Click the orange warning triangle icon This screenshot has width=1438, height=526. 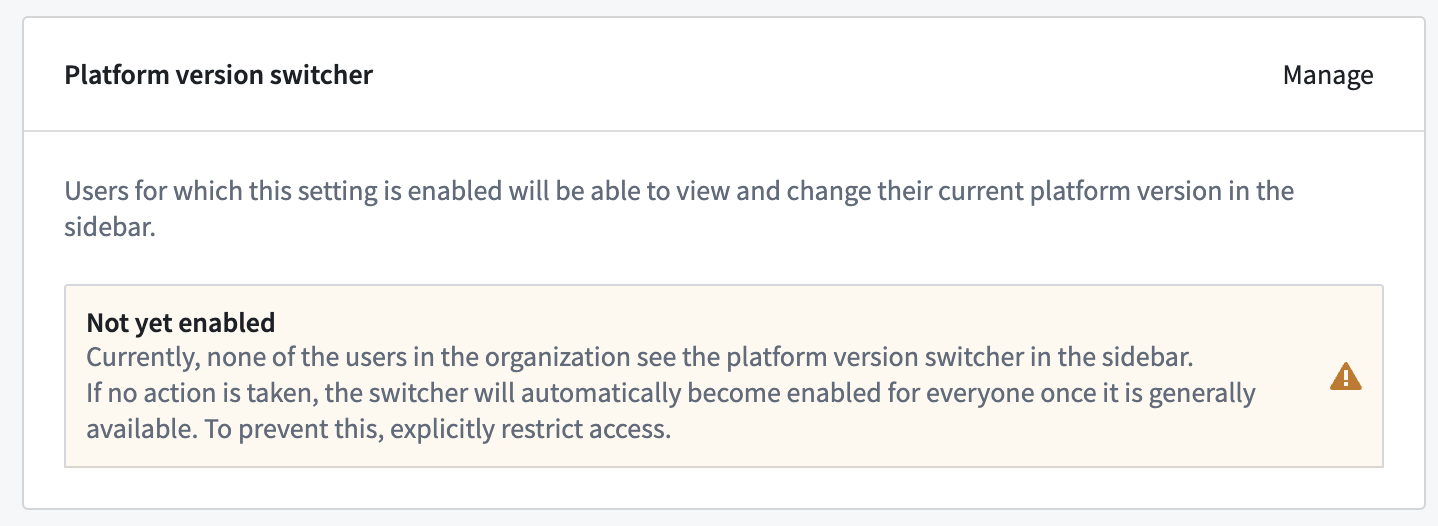(x=1345, y=377)
